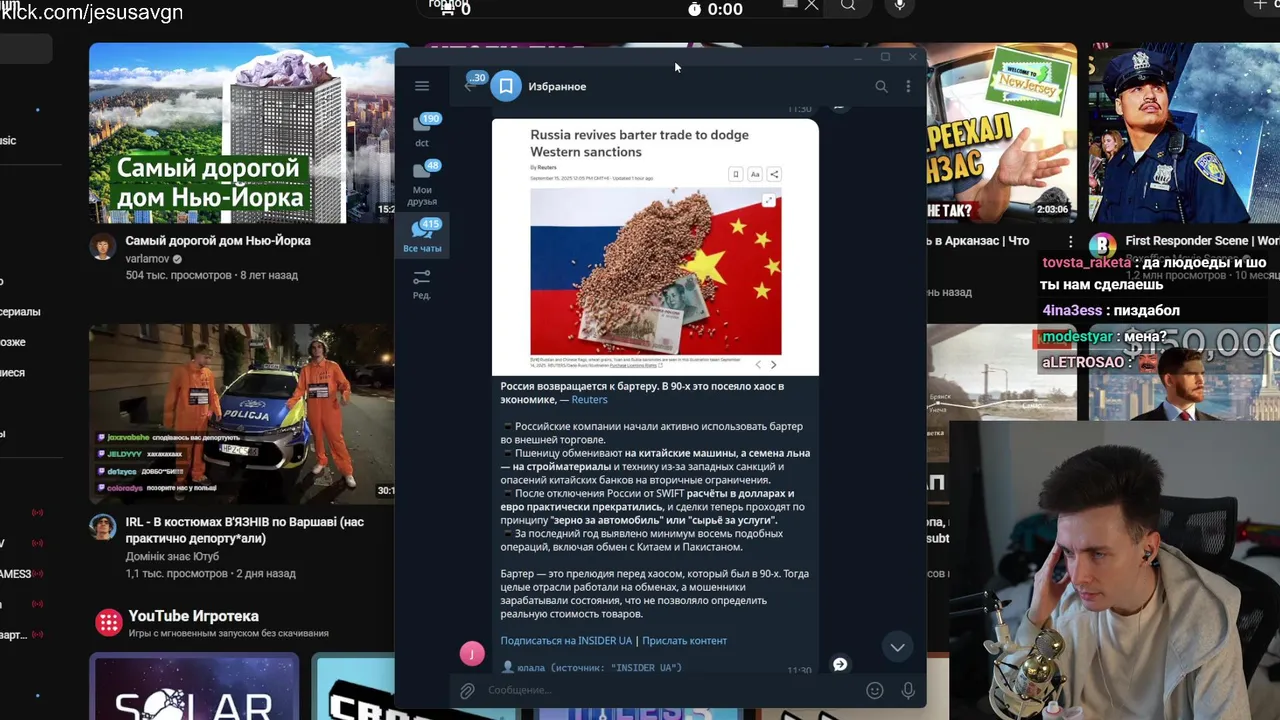
Task: Open the YouTube Игротека heading
Action: pyautogui.click(x=193, y=616)
